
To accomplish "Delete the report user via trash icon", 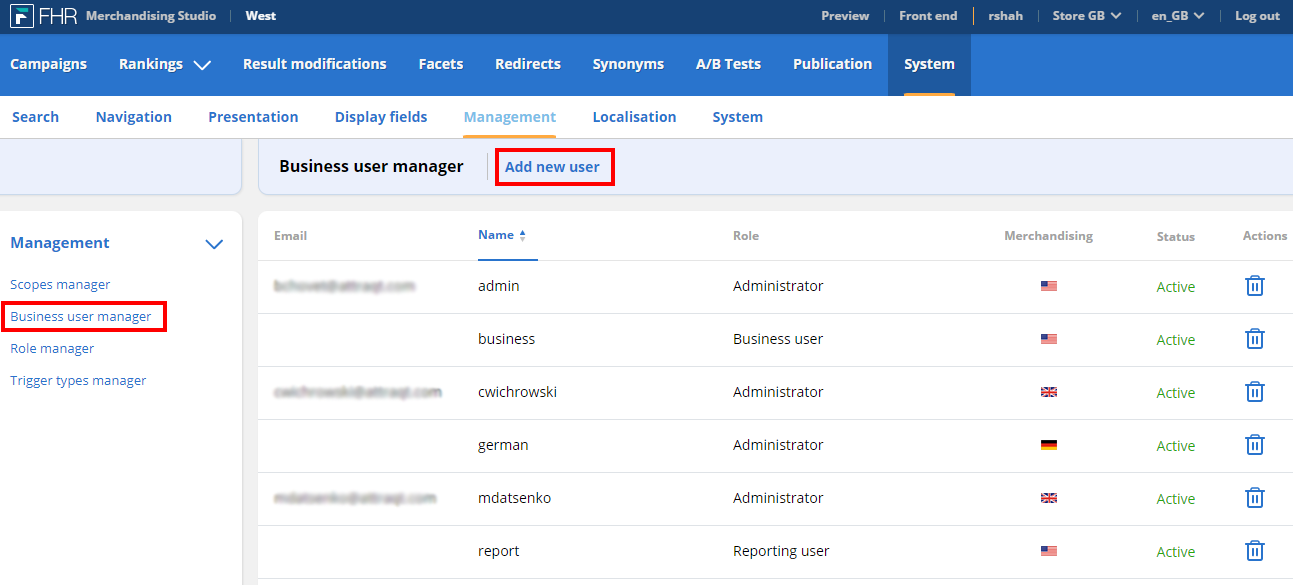I will point(1255,551).
